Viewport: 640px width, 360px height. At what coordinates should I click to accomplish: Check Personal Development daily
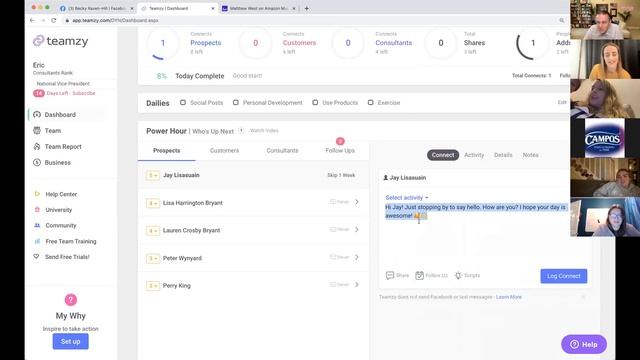[x=236, y=102]
